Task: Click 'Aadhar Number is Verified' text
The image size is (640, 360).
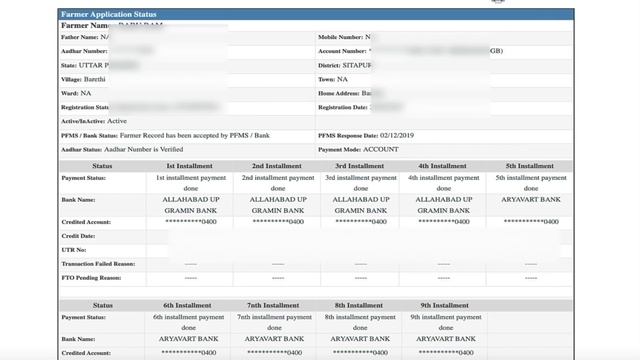Action: tap(143, 149)
